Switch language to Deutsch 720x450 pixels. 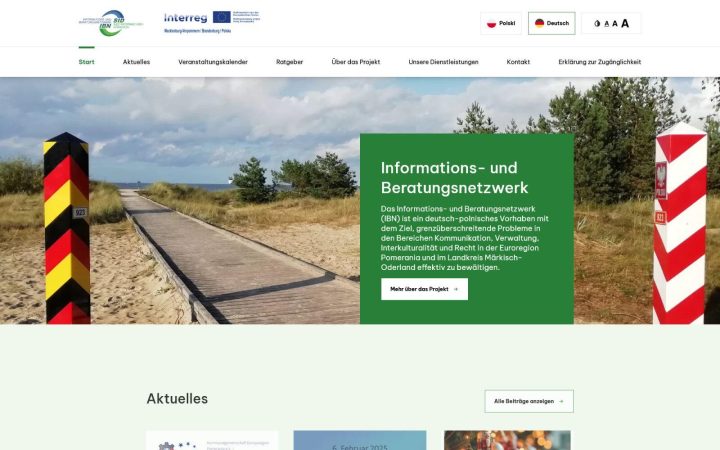551,23
